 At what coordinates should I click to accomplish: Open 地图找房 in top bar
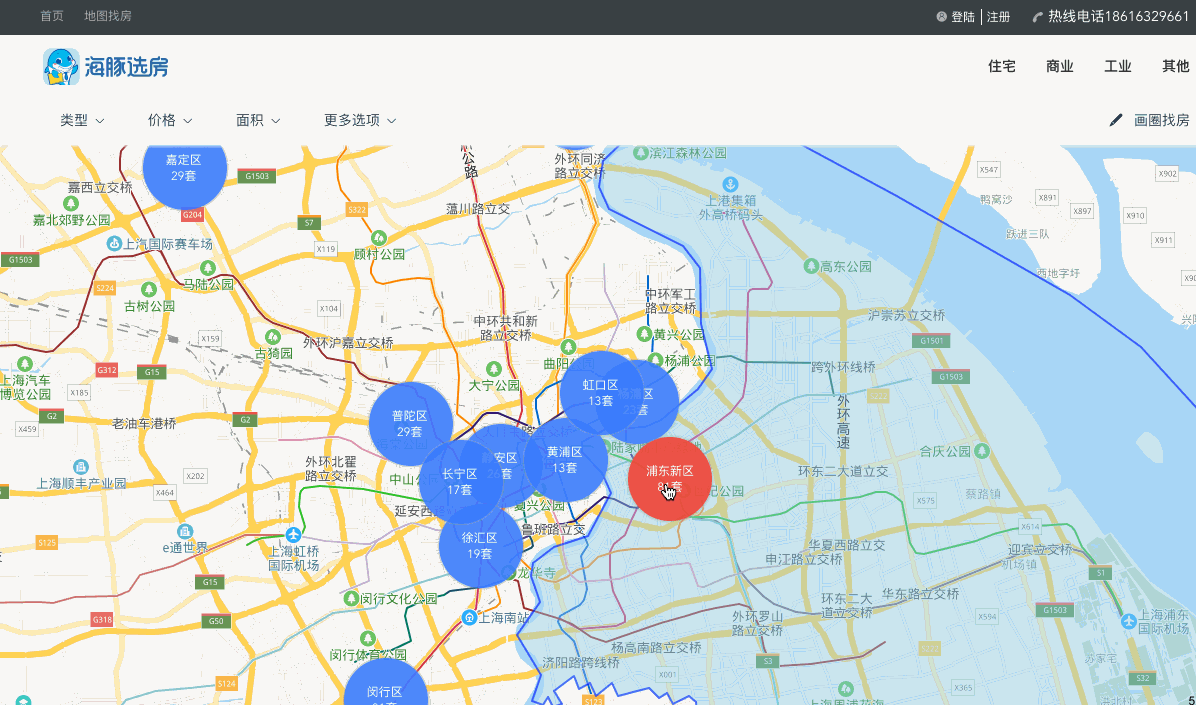[x=108, y=16]
